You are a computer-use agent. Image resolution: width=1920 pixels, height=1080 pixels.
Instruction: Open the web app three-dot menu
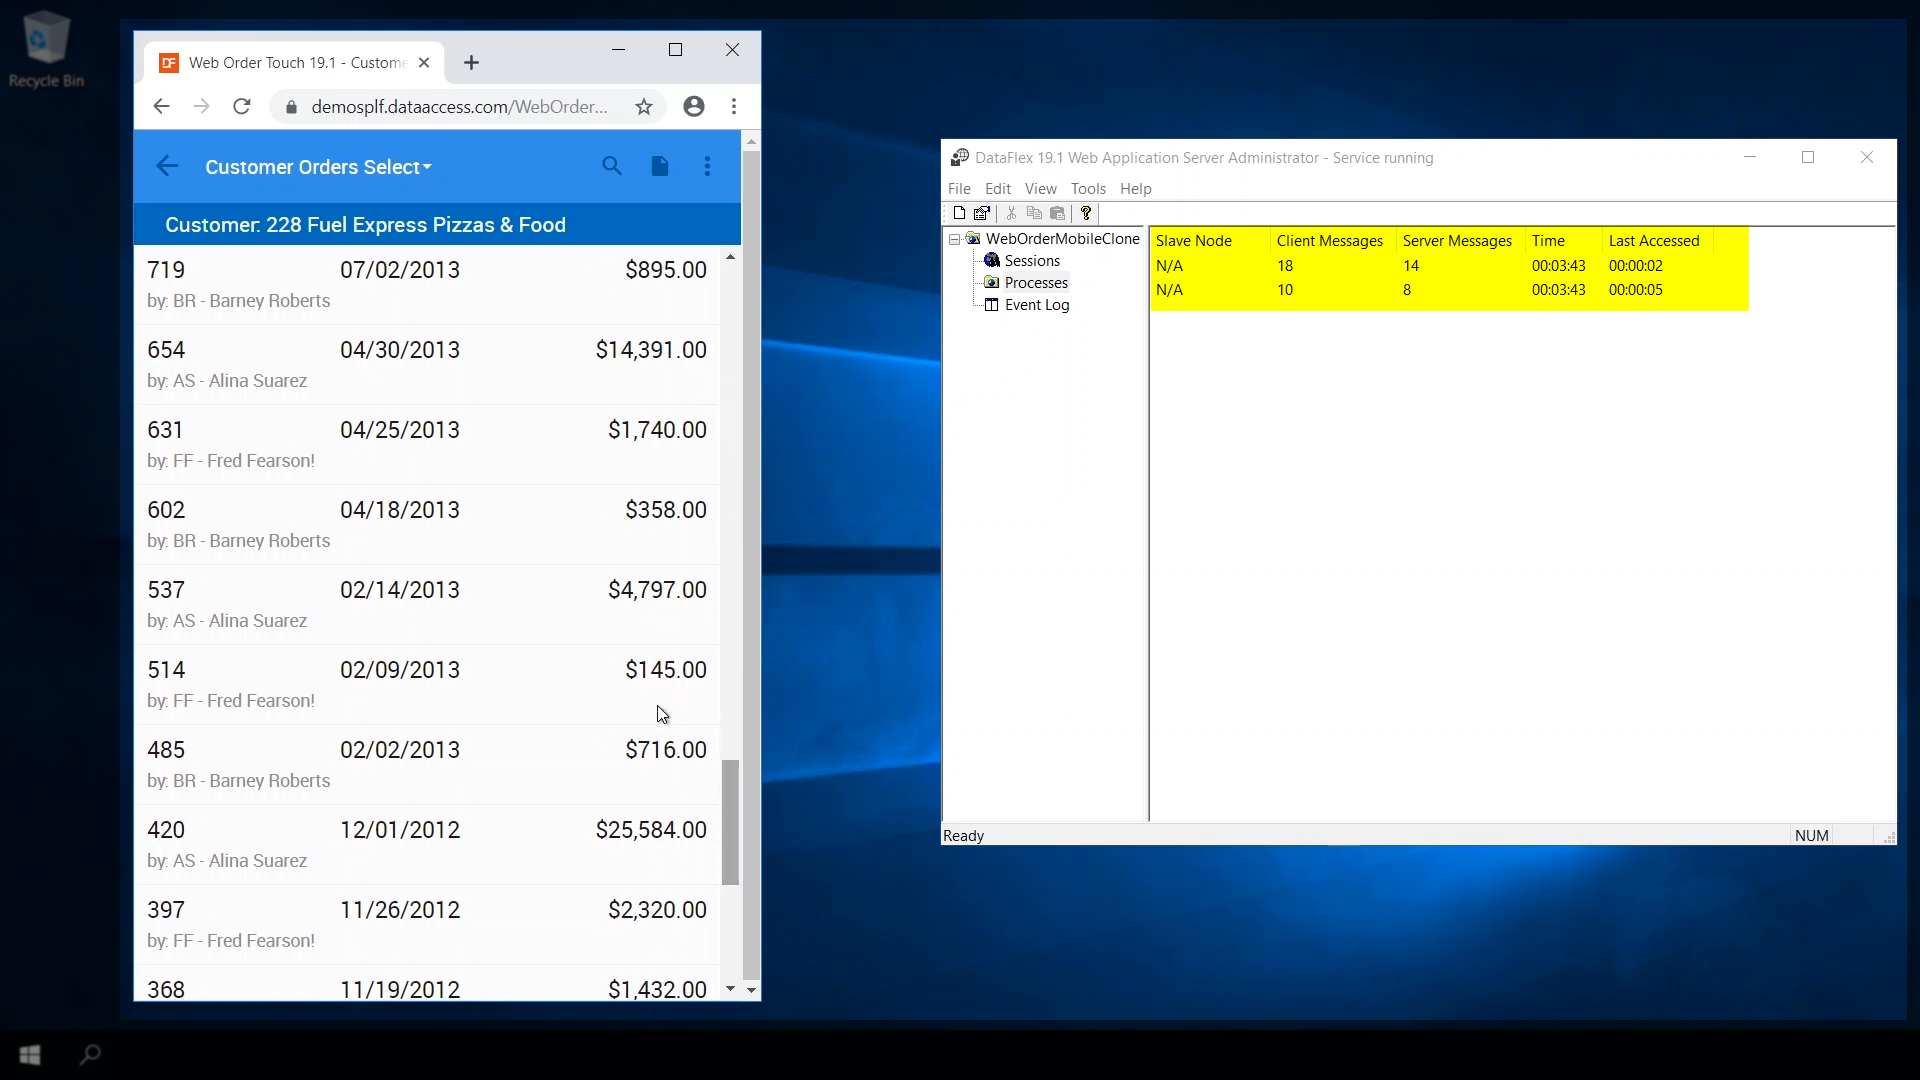pyautogui.click(x=708, y=166)
